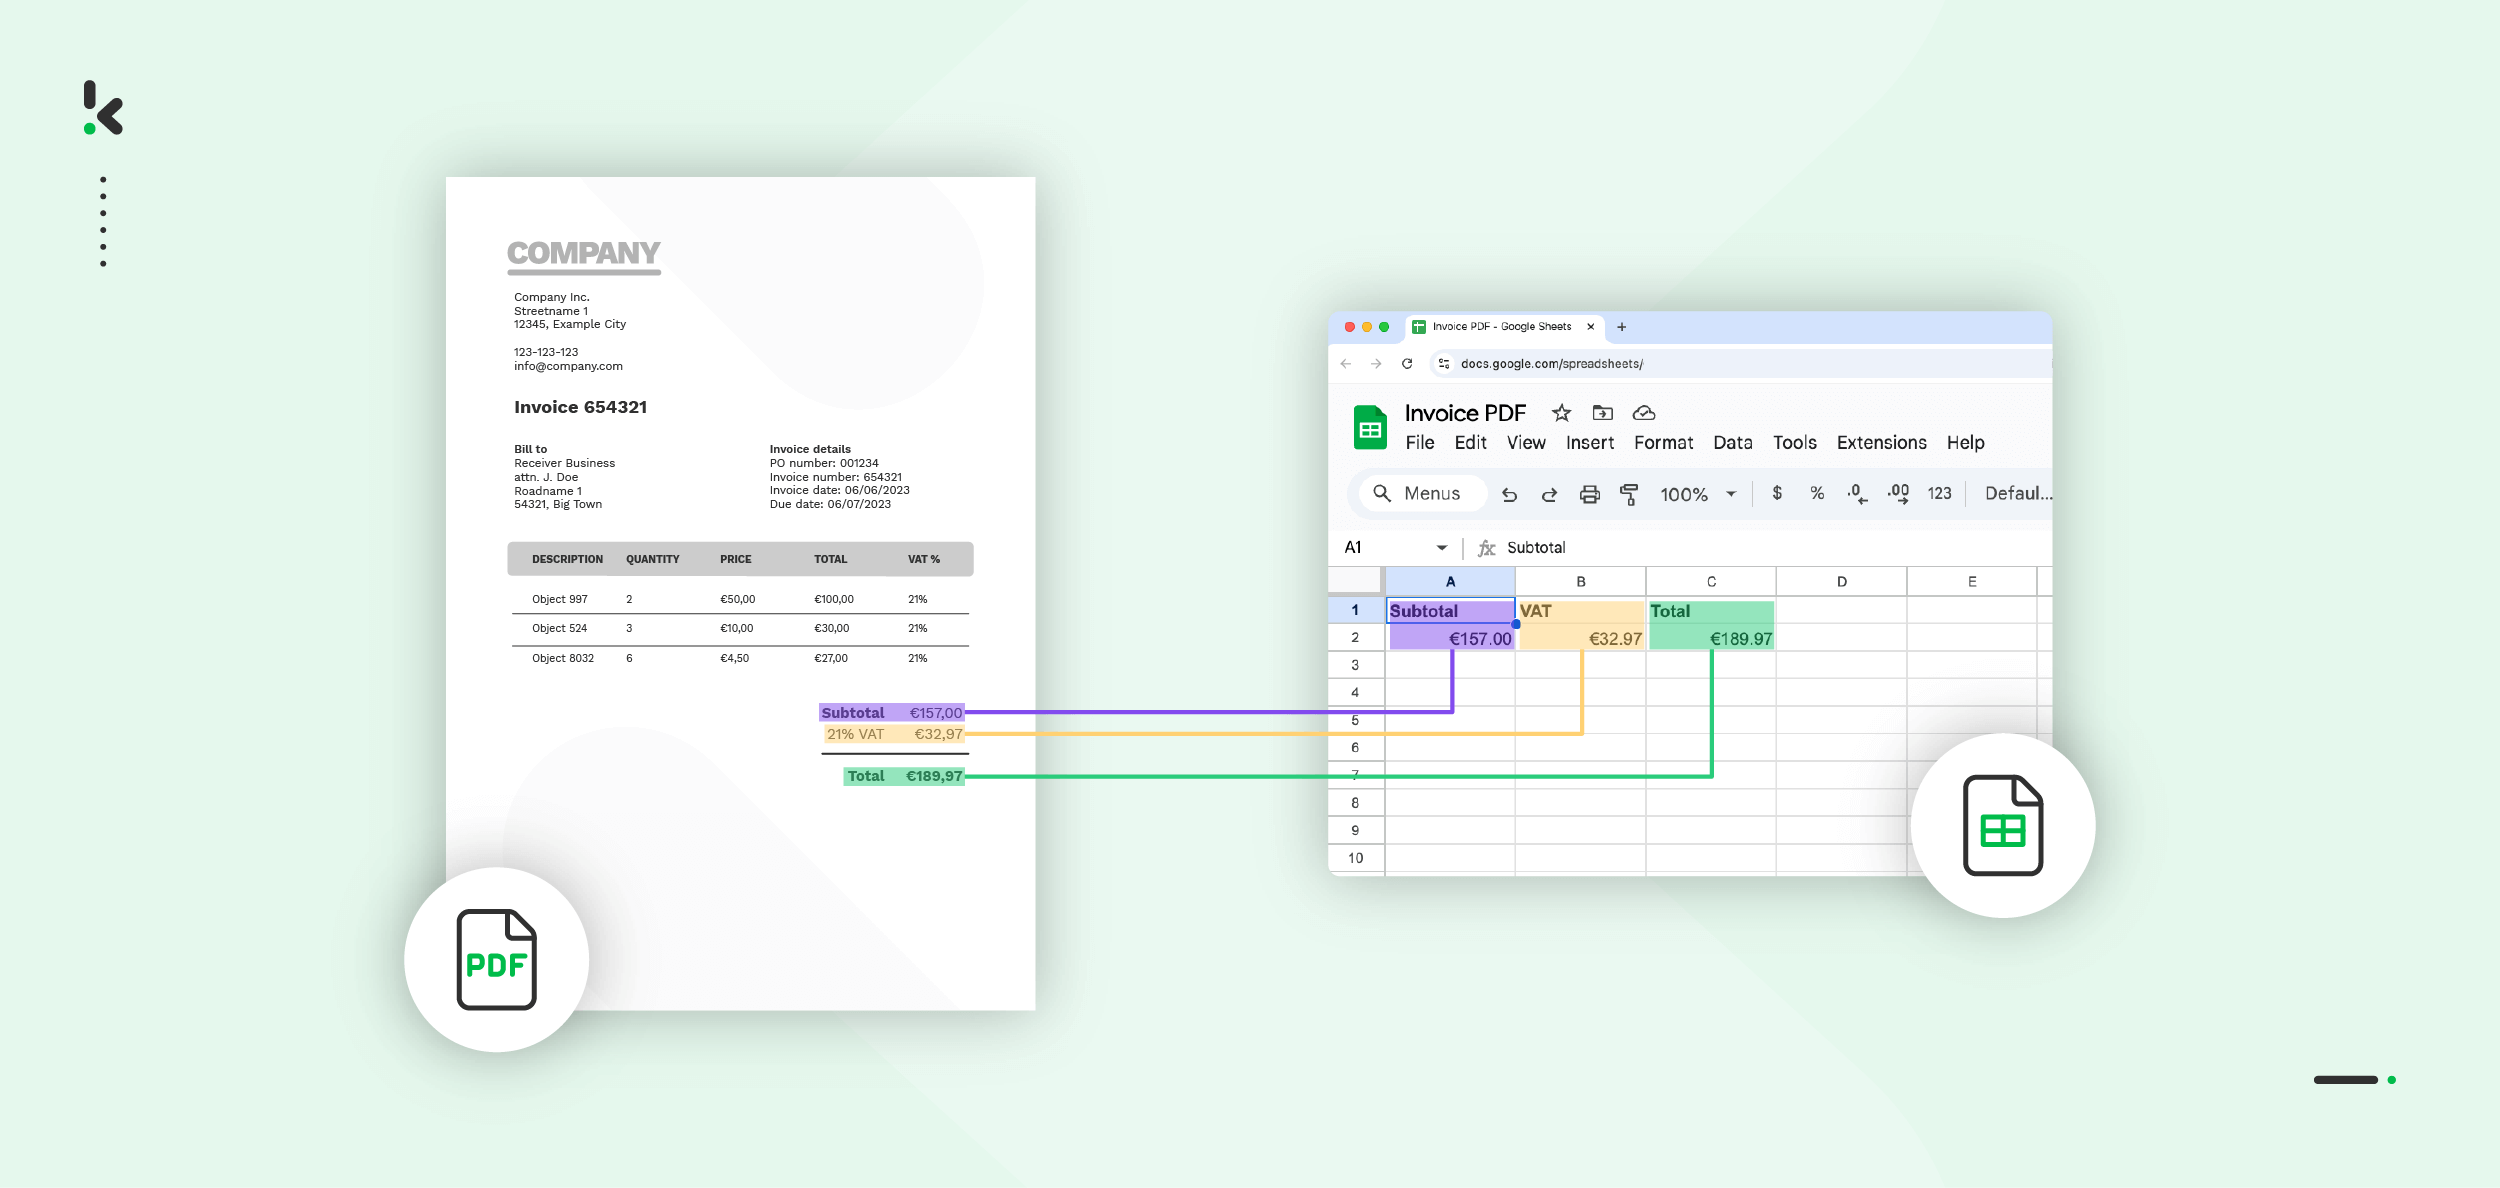This screenshot has width=2500, height=1188.
Task: Check the cloud save status icon
Action: [x=1644, y=413]
